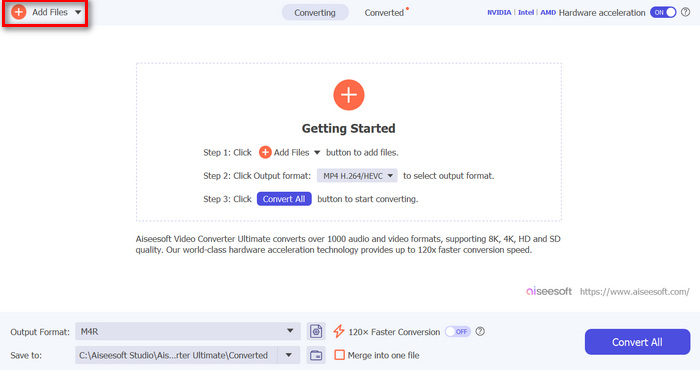
Task: Click the Getting Started heading
Action: tap(349, 129)
